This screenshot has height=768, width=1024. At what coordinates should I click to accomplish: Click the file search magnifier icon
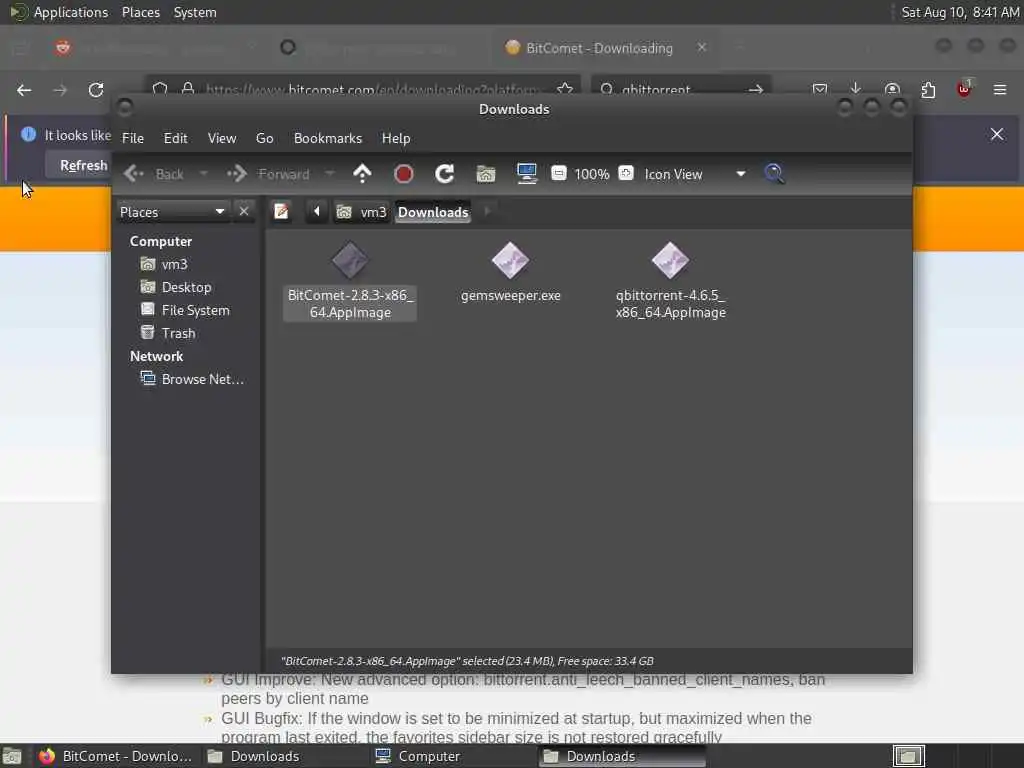tap(775, 174)
